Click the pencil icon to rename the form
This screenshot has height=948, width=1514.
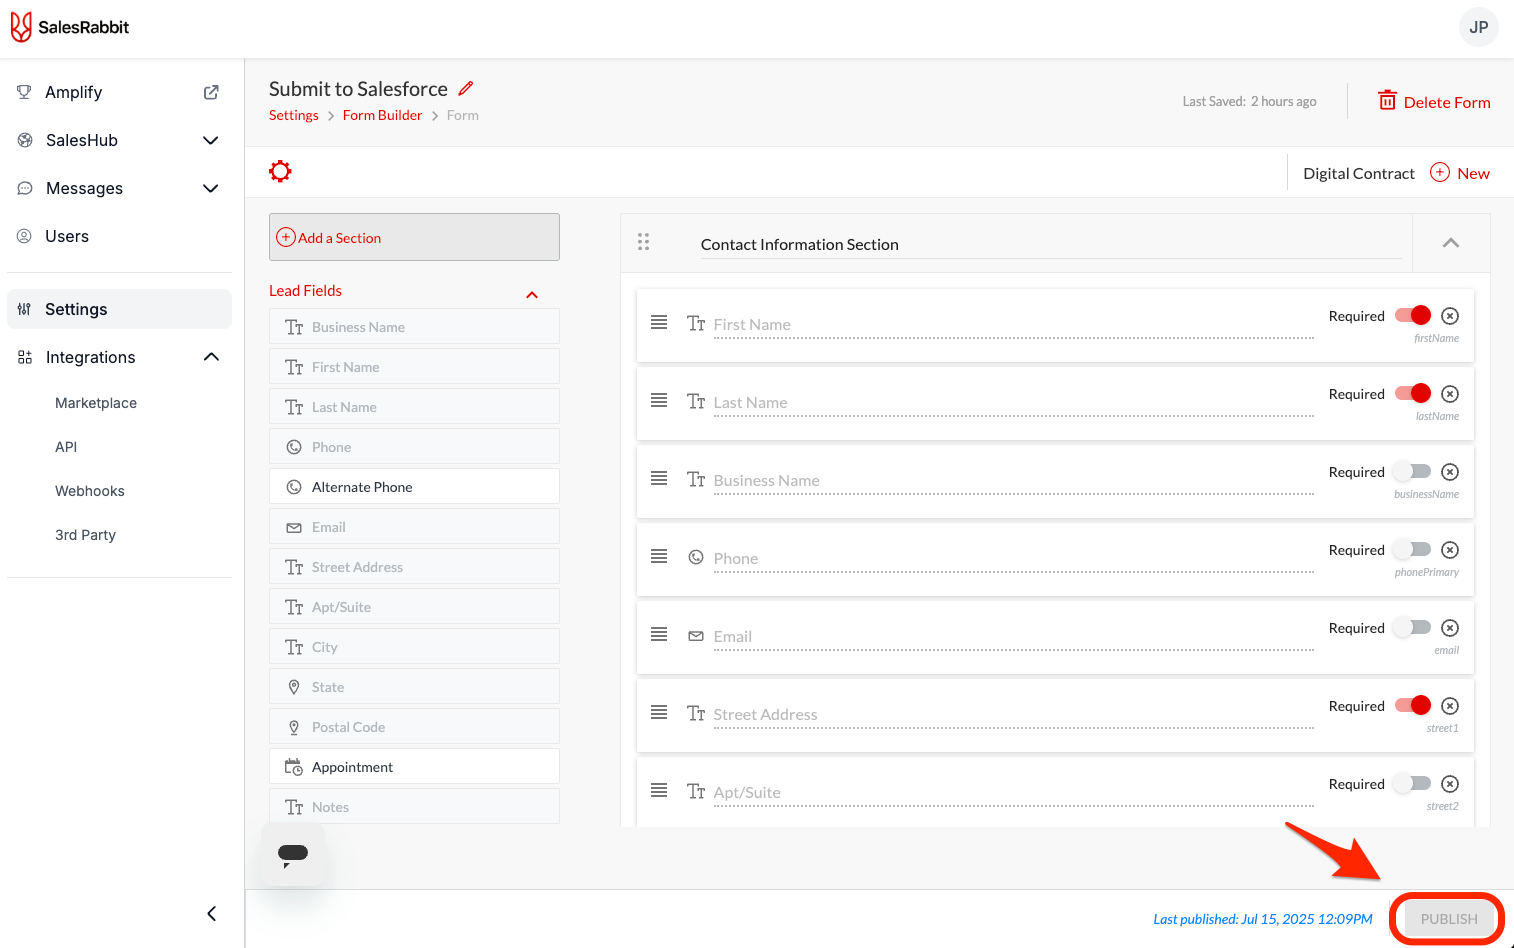point(466,88)
